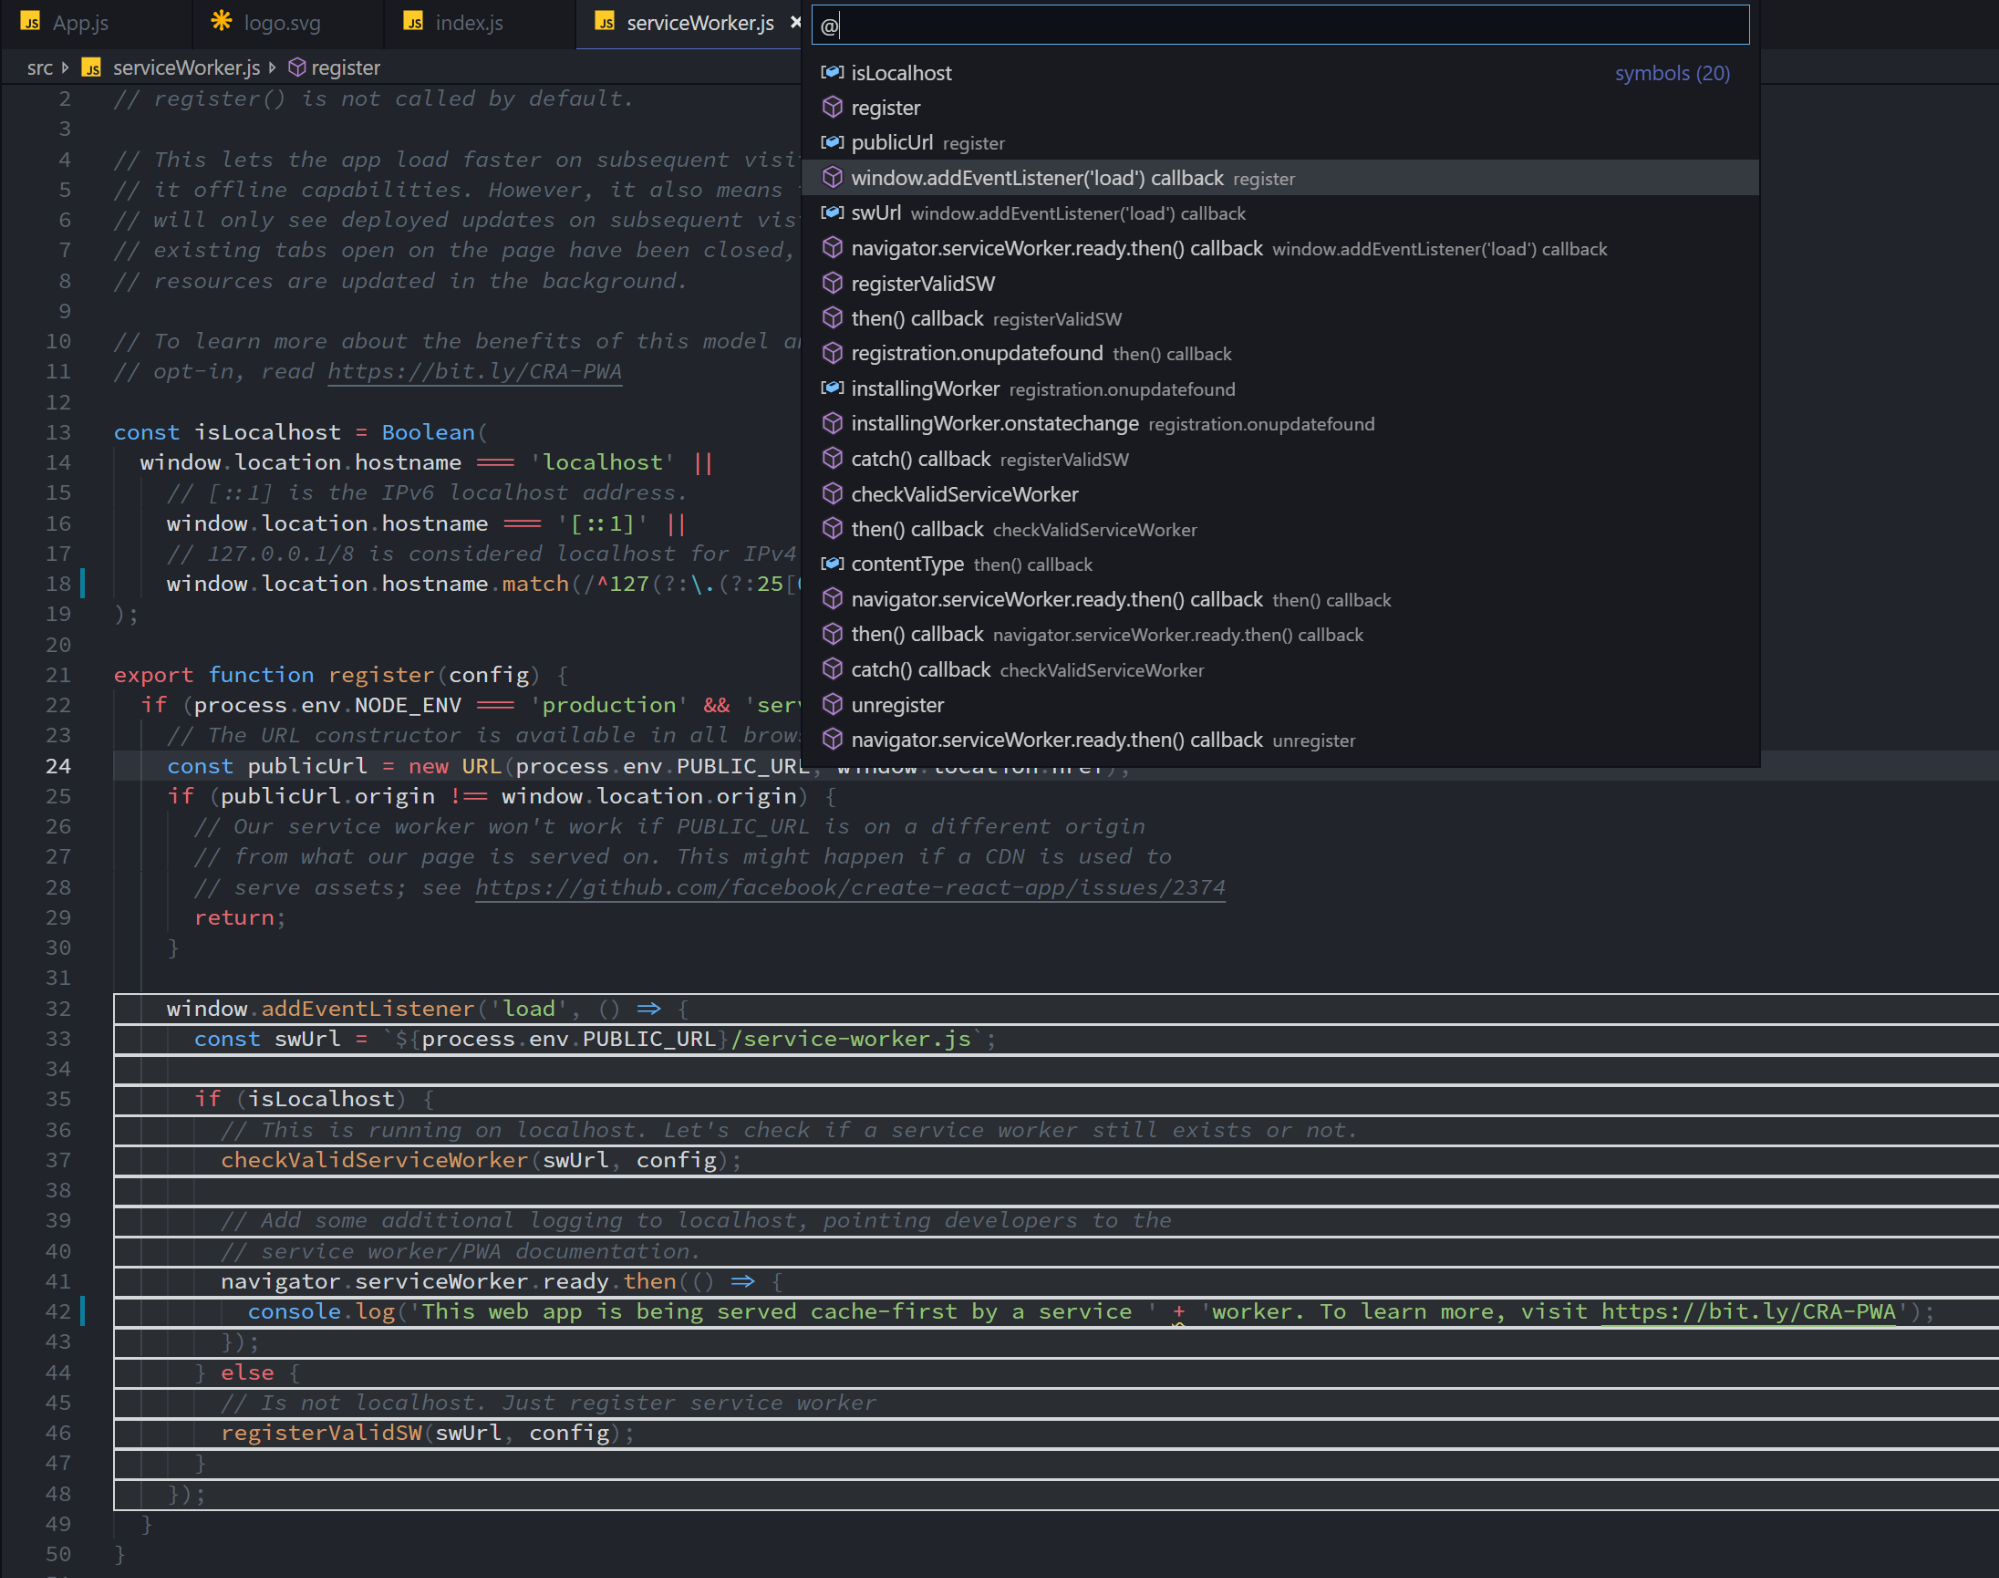The height and width of the screenshot is (1578, 1999).
Task: Click registerValidSW call on line 46
Action: point(321,1432)
